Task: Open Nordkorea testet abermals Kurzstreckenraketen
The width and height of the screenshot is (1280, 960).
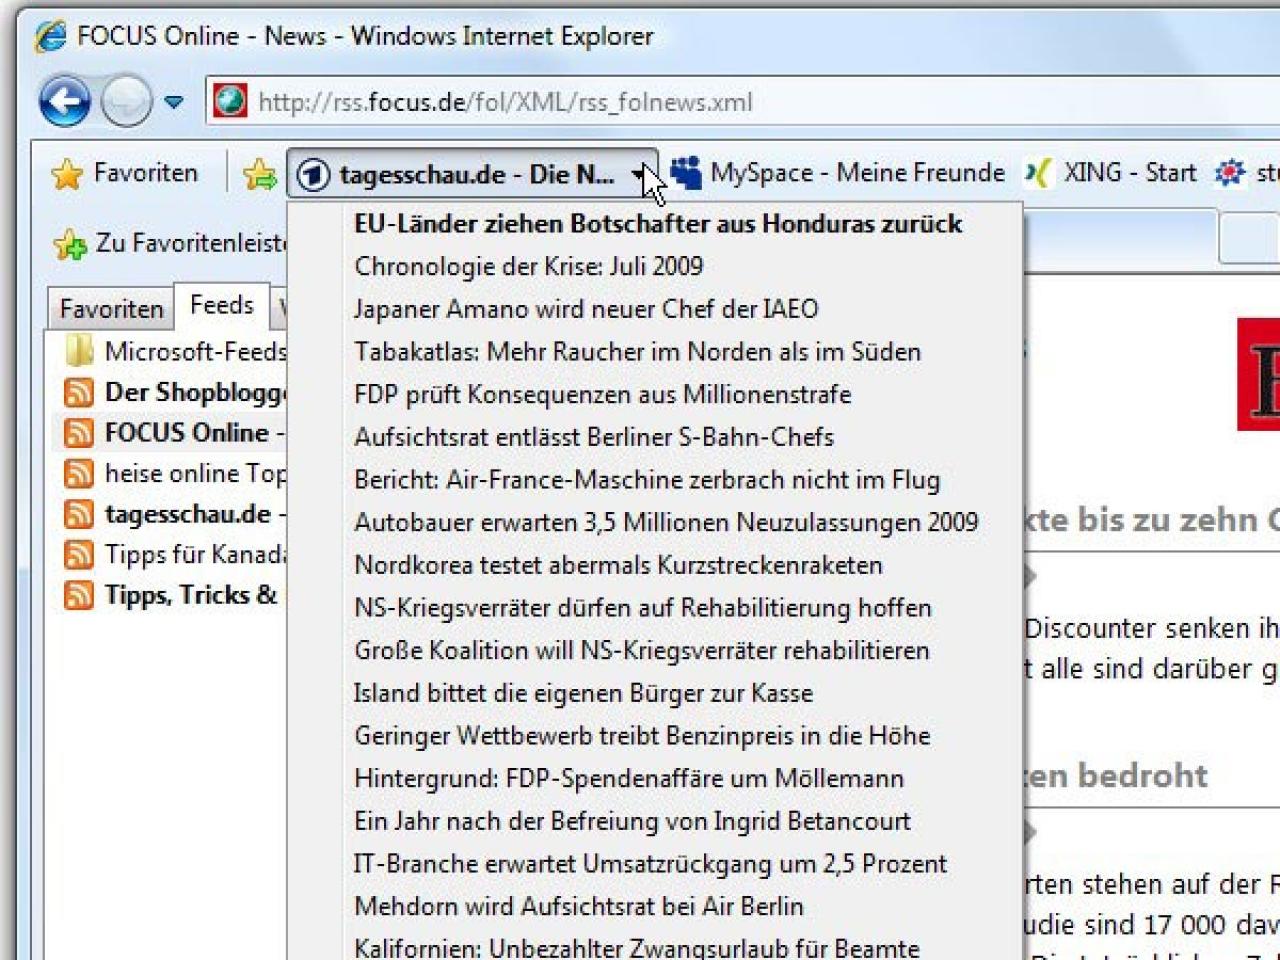Action: coord(657,565)
